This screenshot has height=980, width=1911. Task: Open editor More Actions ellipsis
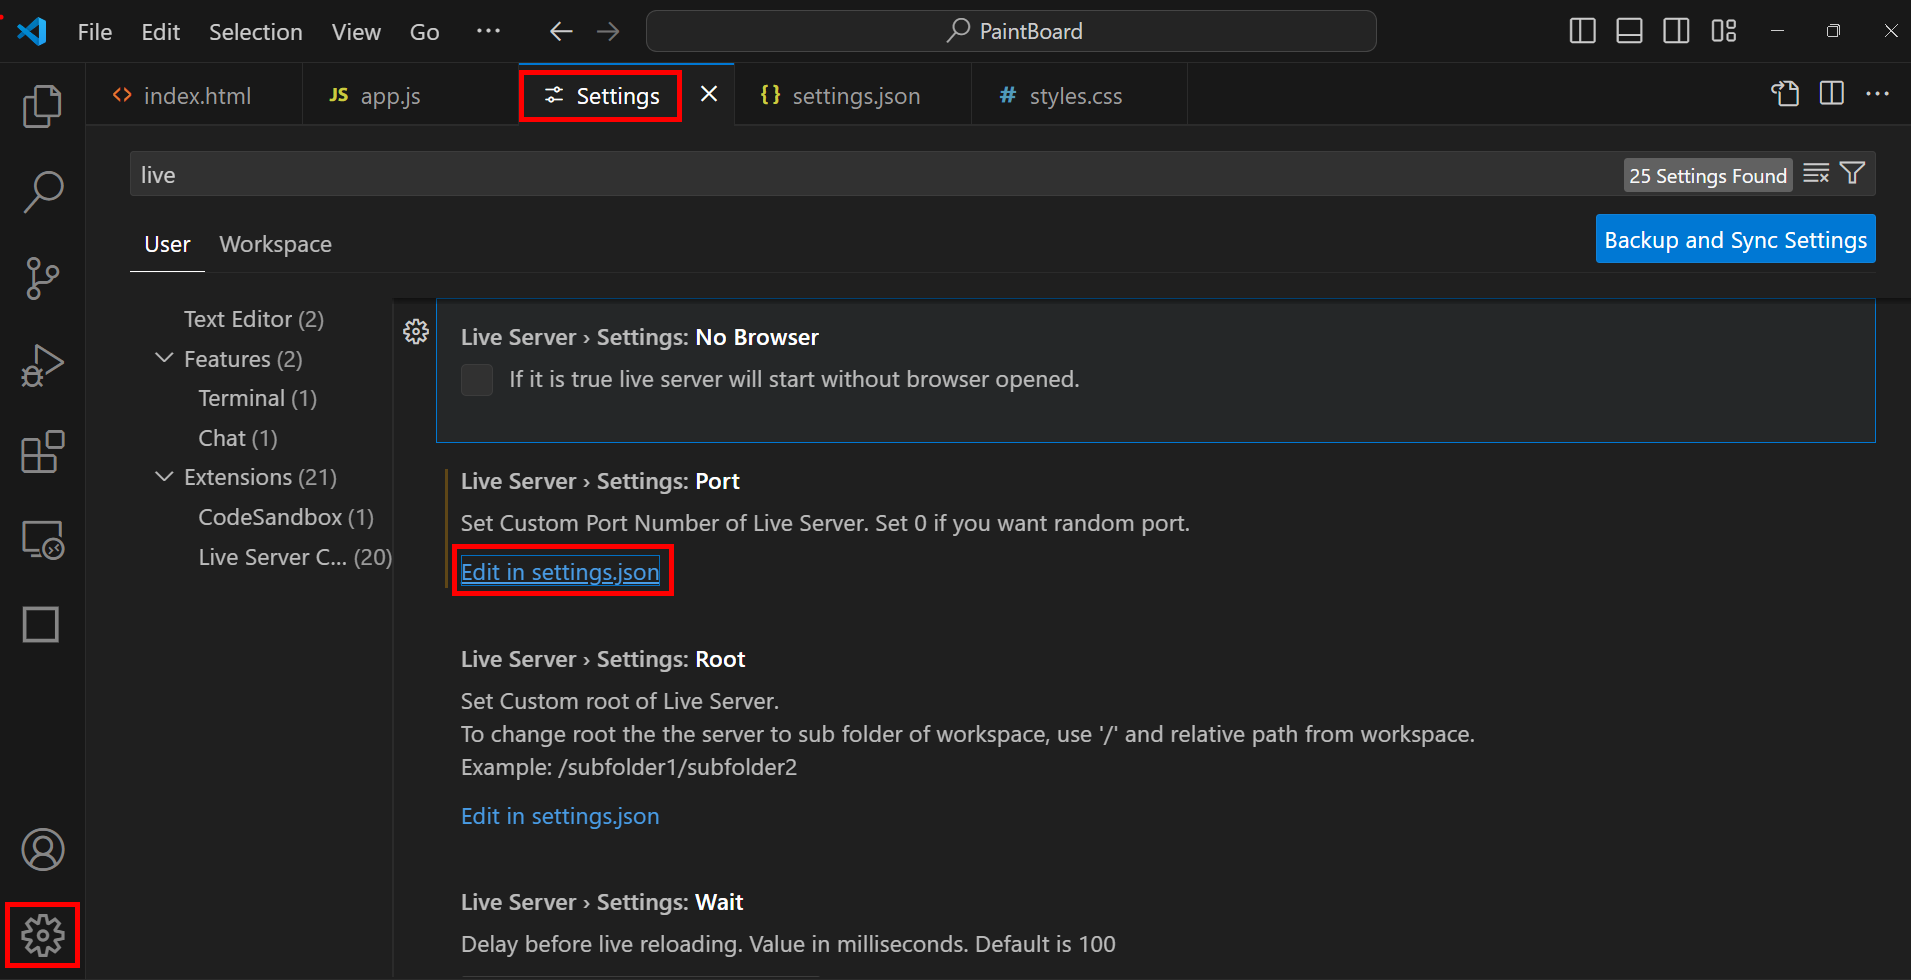pos(1878,94)
